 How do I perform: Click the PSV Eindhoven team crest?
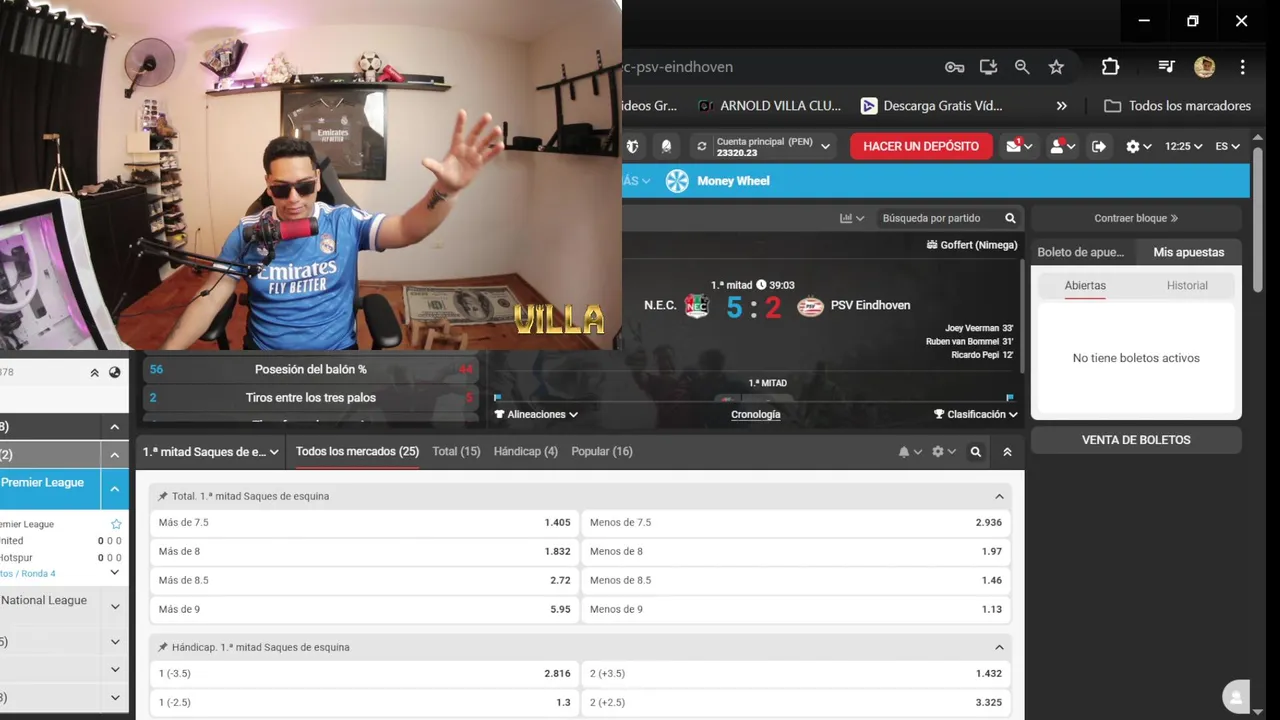click(x=810, y=306)
